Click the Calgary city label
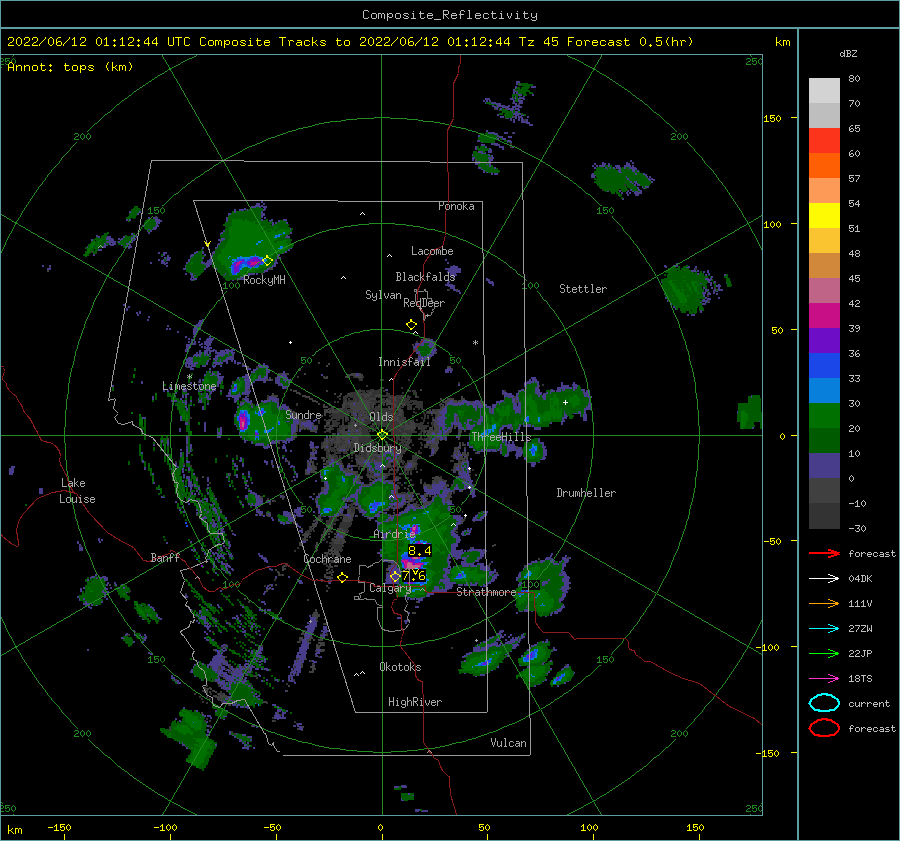 tap(390, 588)
